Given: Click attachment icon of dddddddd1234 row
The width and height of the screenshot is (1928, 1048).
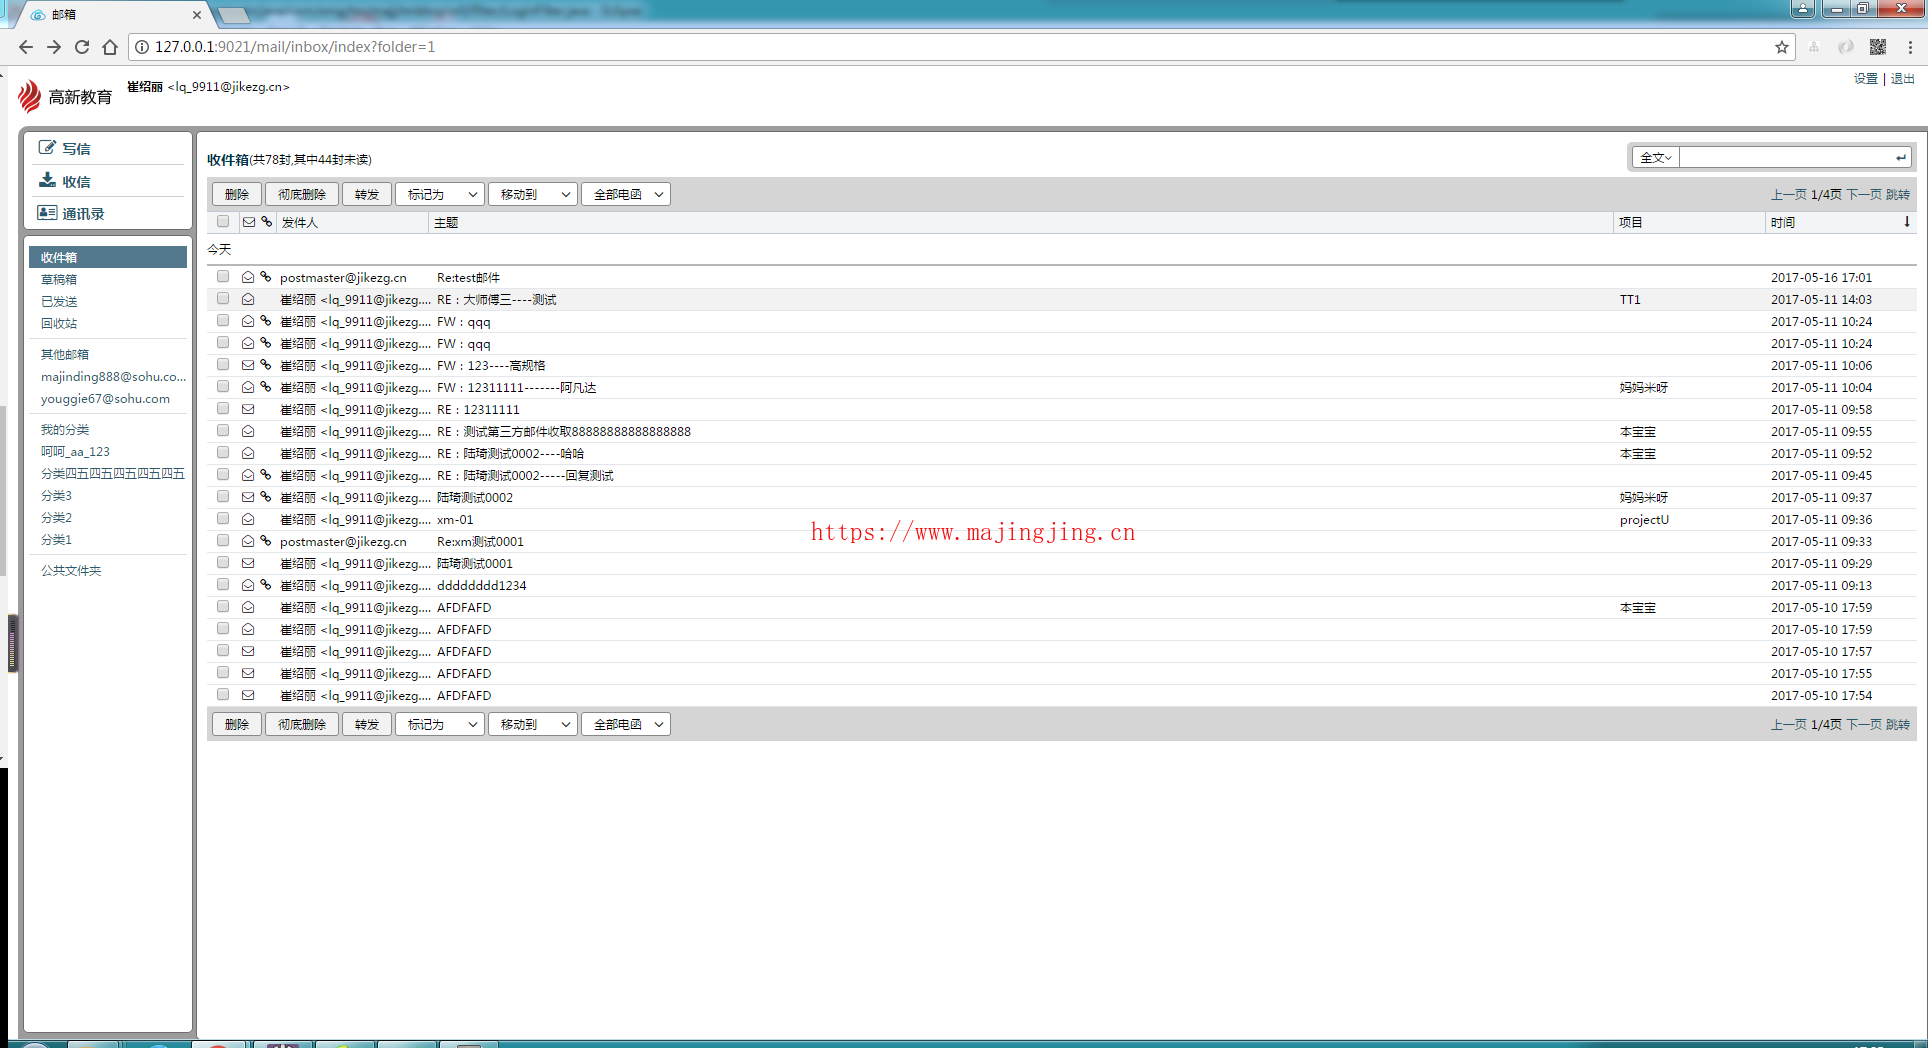Looking at the screenshot, I should pyautogui.click(x=266, y=585).
